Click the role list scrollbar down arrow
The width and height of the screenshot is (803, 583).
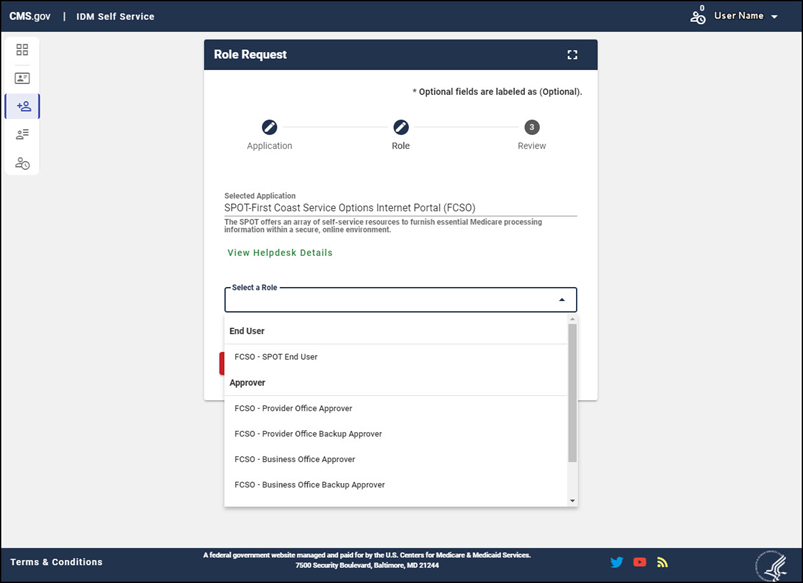[x=572, y=500]
